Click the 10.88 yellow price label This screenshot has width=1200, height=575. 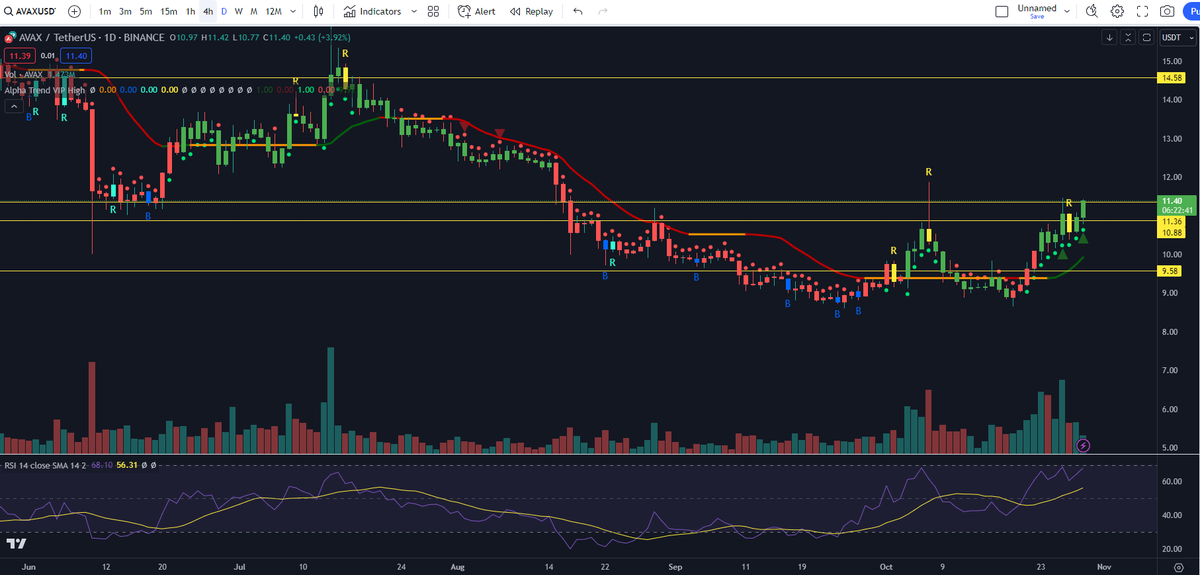click(1171, 232)
